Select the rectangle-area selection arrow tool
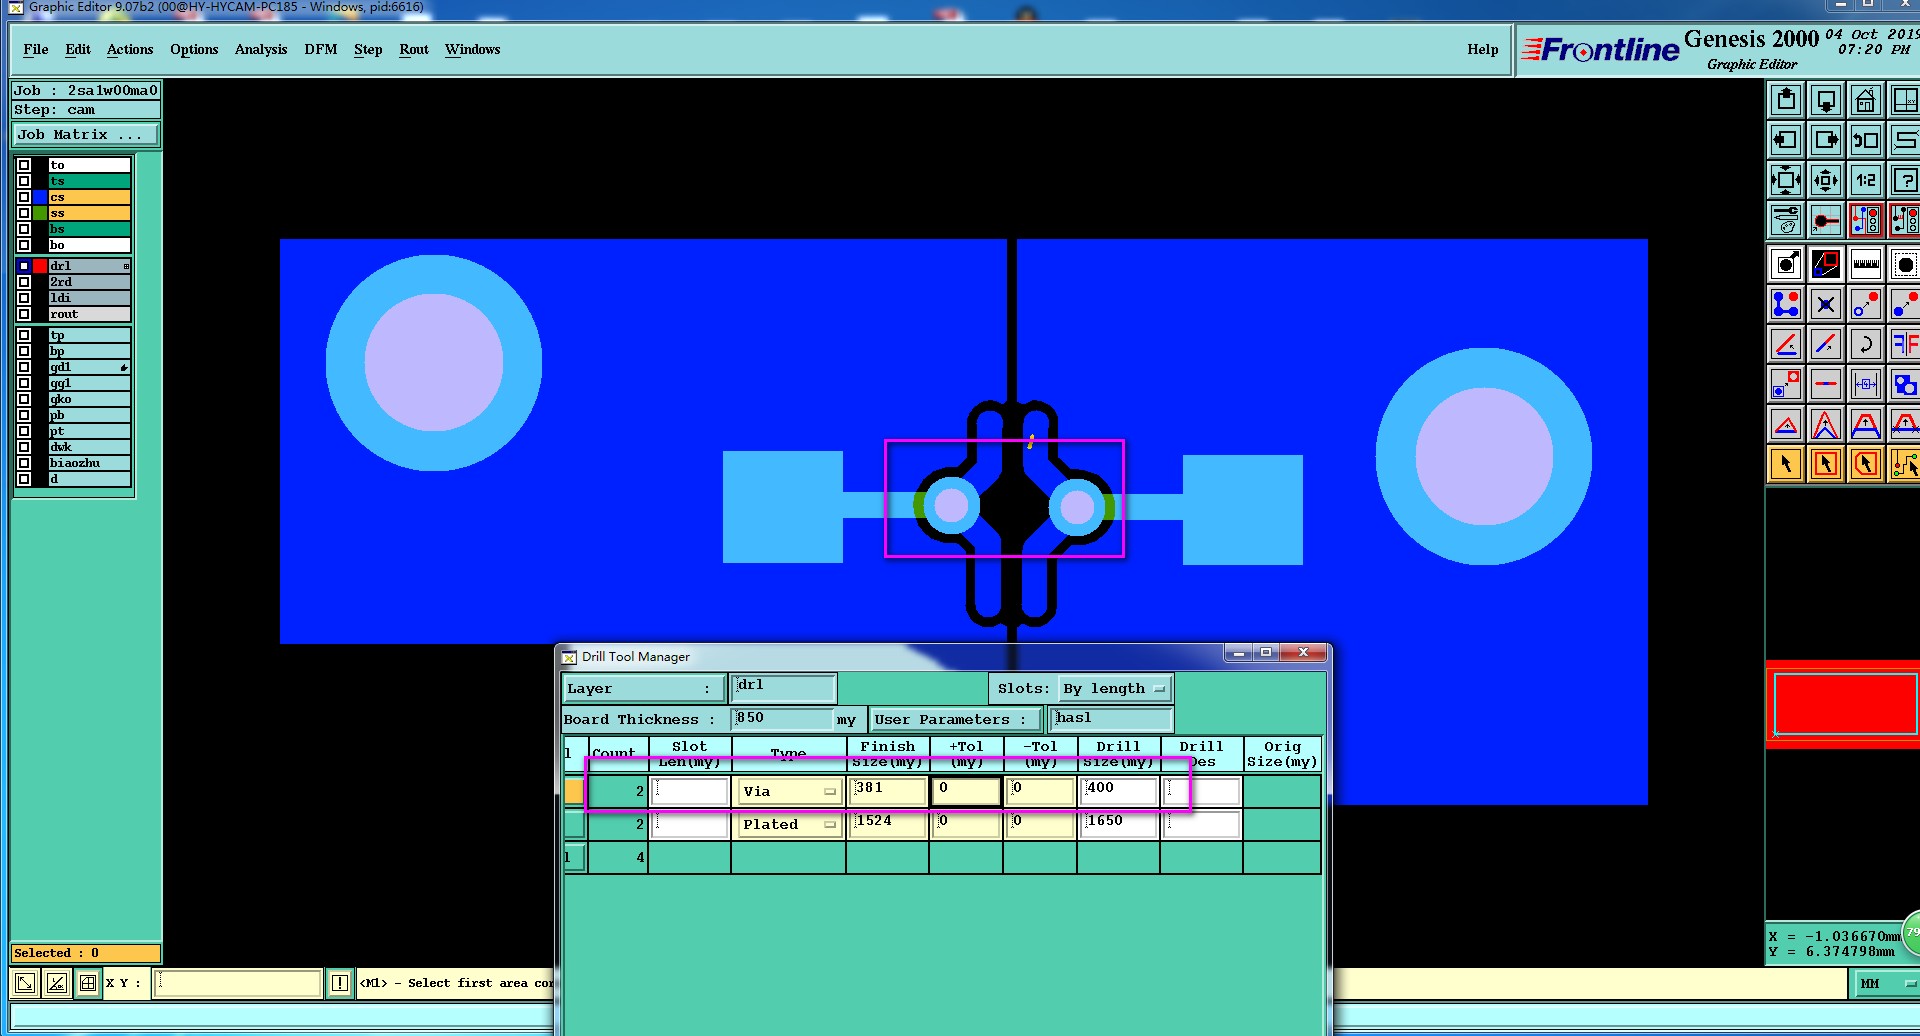Viewport: 1920px width, 1036px height. [x=1826, y=464]
